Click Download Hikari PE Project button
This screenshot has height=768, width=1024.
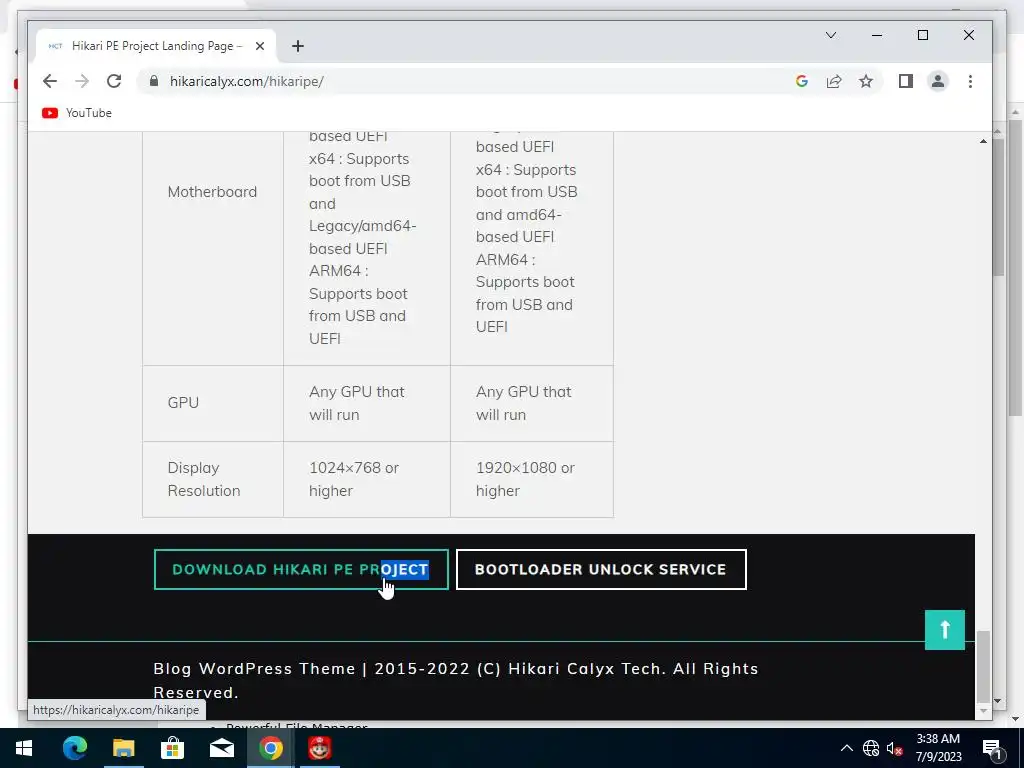301,569
